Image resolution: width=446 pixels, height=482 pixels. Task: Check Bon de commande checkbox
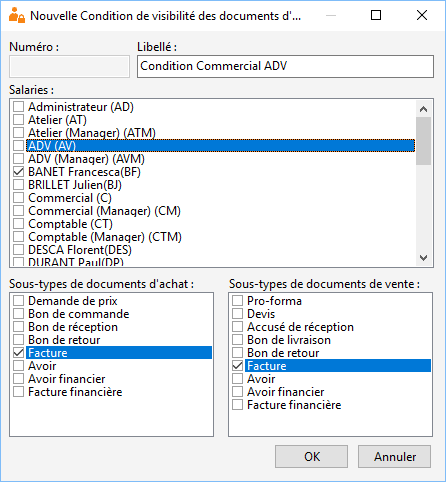point(19,314)
